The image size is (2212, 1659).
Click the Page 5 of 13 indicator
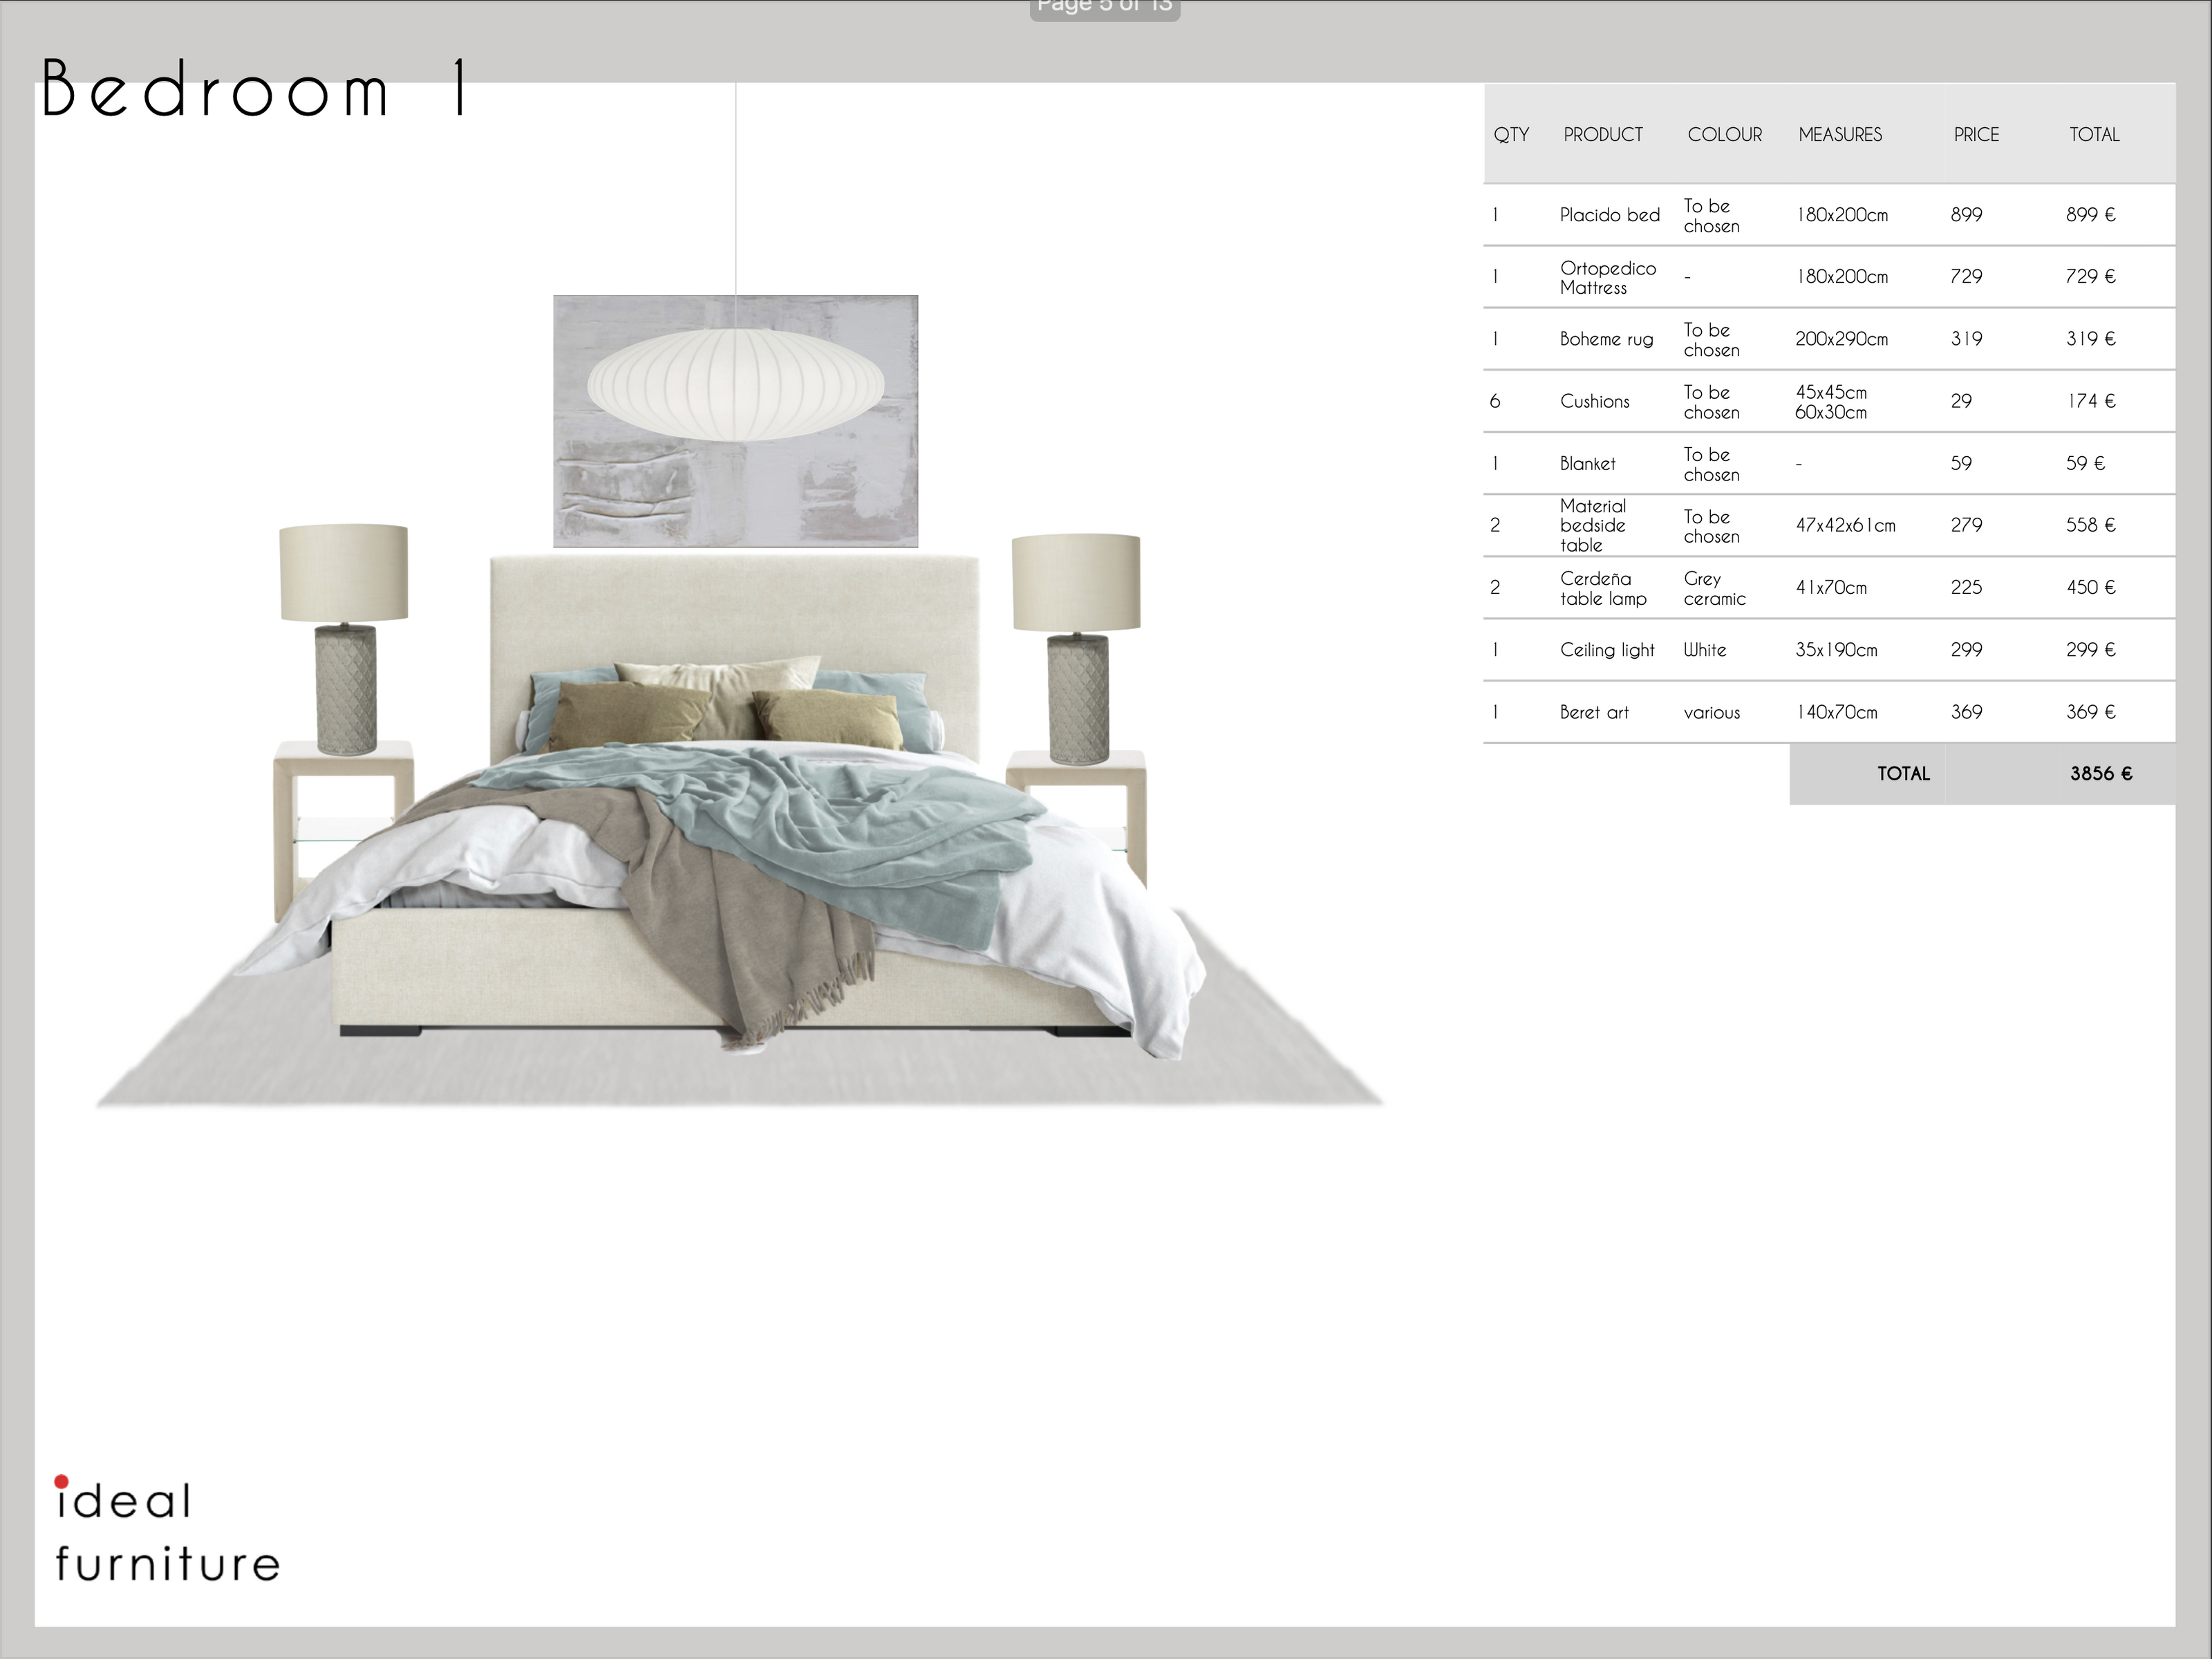tap(1104, 8)
